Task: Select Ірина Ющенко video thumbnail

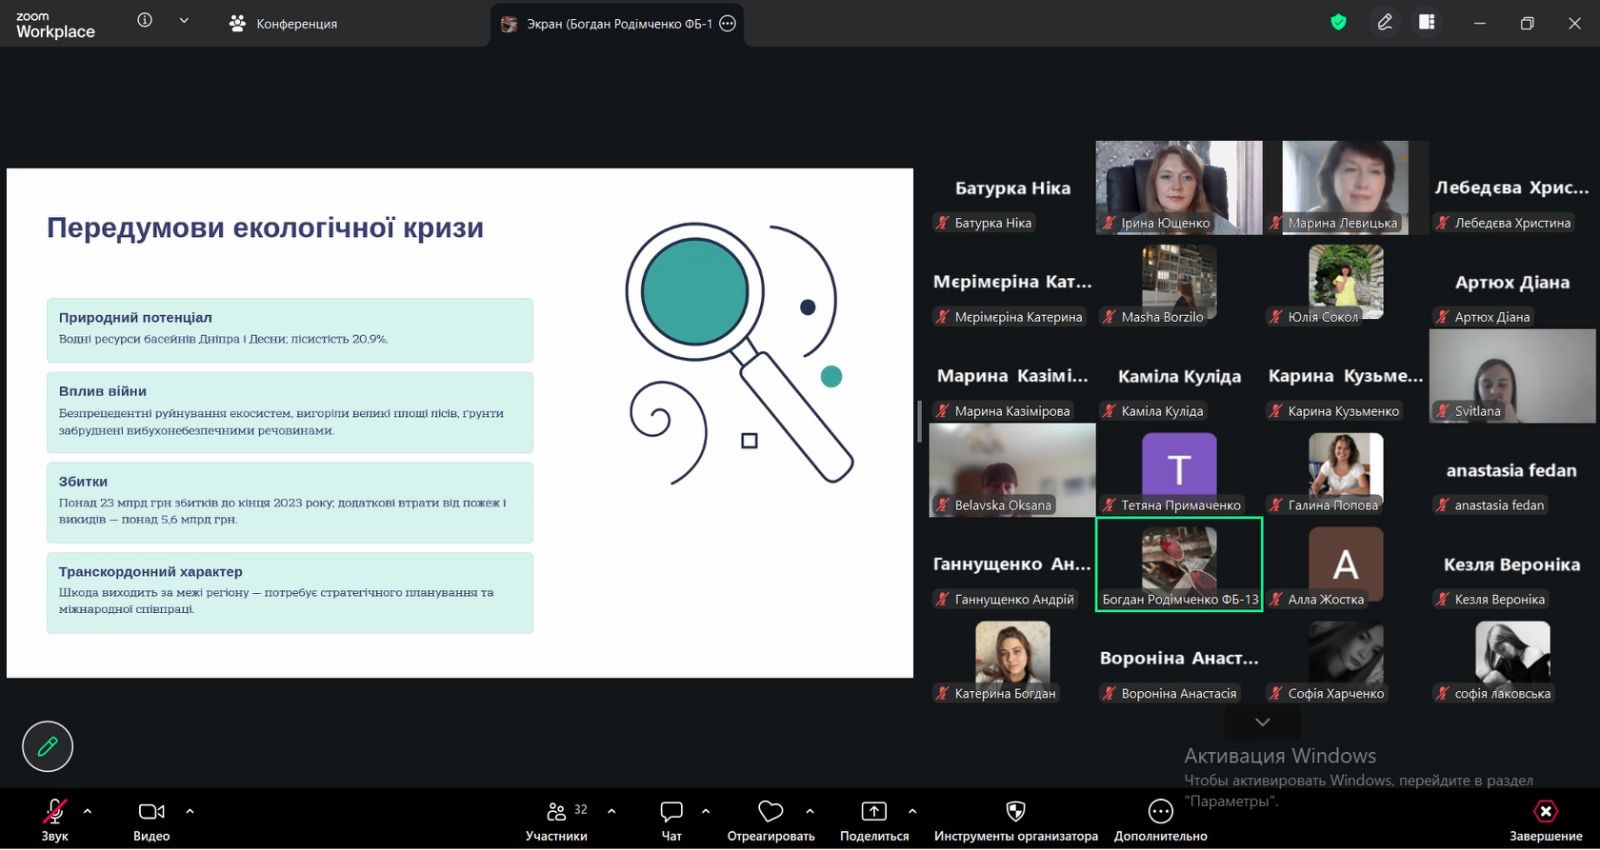Action: tap(1179, 187)
